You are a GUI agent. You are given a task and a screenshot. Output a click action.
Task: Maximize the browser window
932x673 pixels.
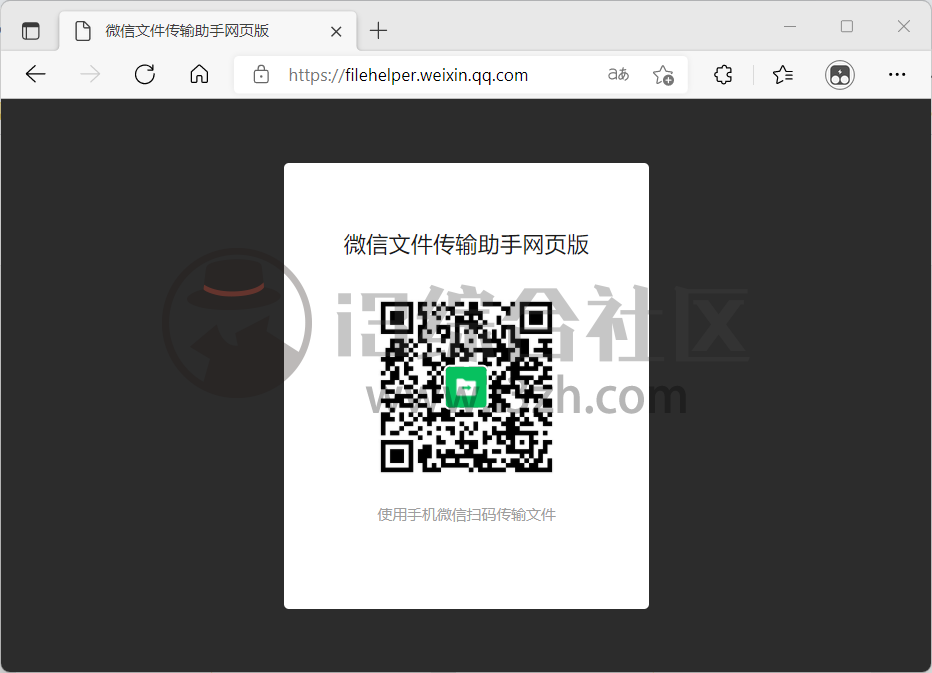click(847, 26)
